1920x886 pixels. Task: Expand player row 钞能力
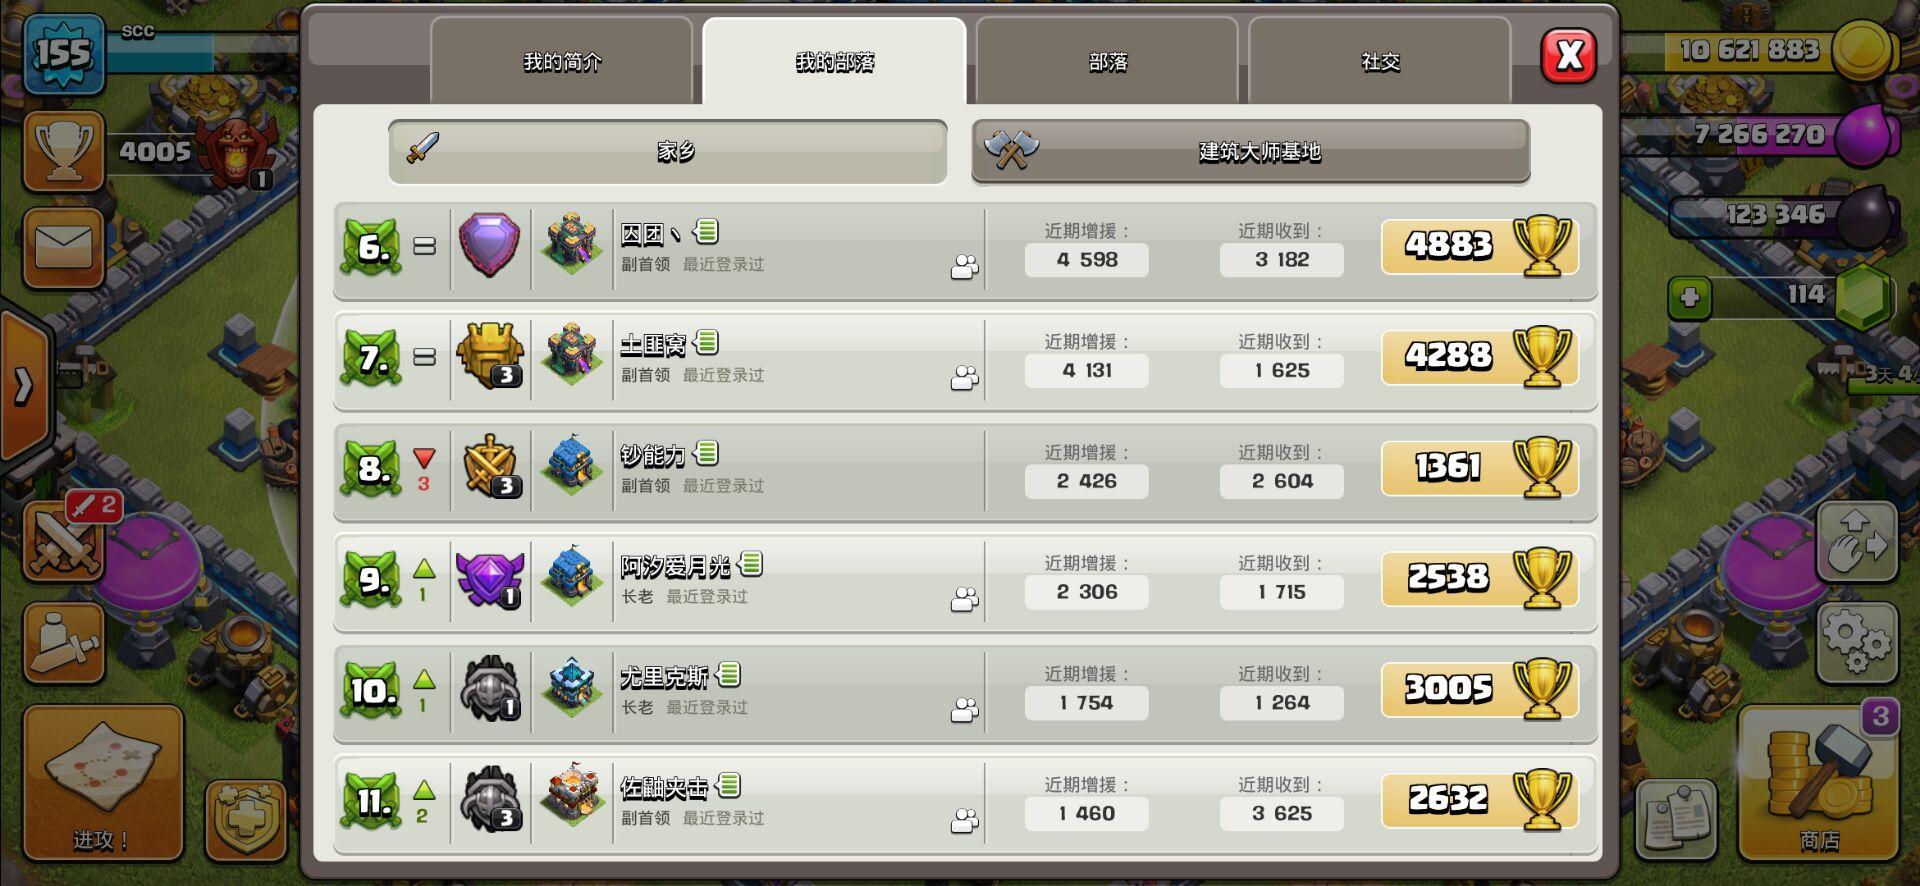[x=965, y=469]
